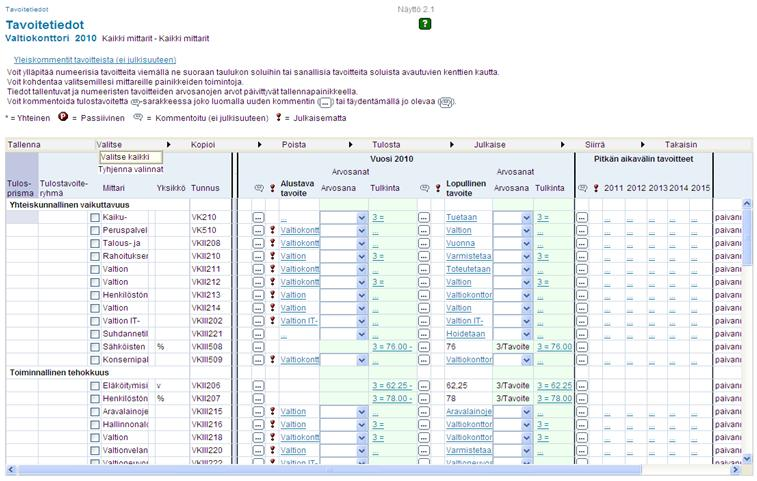
Task: Click unpublished marker icon in VKIII509 row
Action: pyautogui.click(x=272, y=360)
